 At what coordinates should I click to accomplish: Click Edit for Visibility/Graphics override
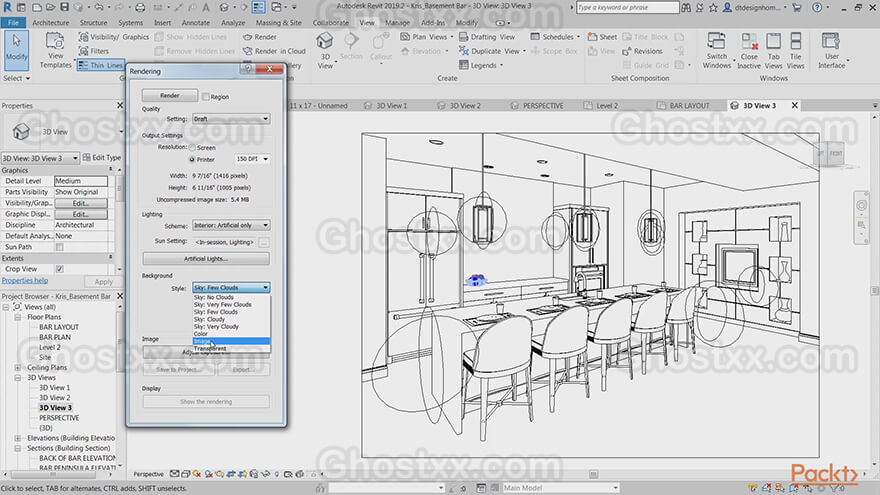tap(81, 203)
